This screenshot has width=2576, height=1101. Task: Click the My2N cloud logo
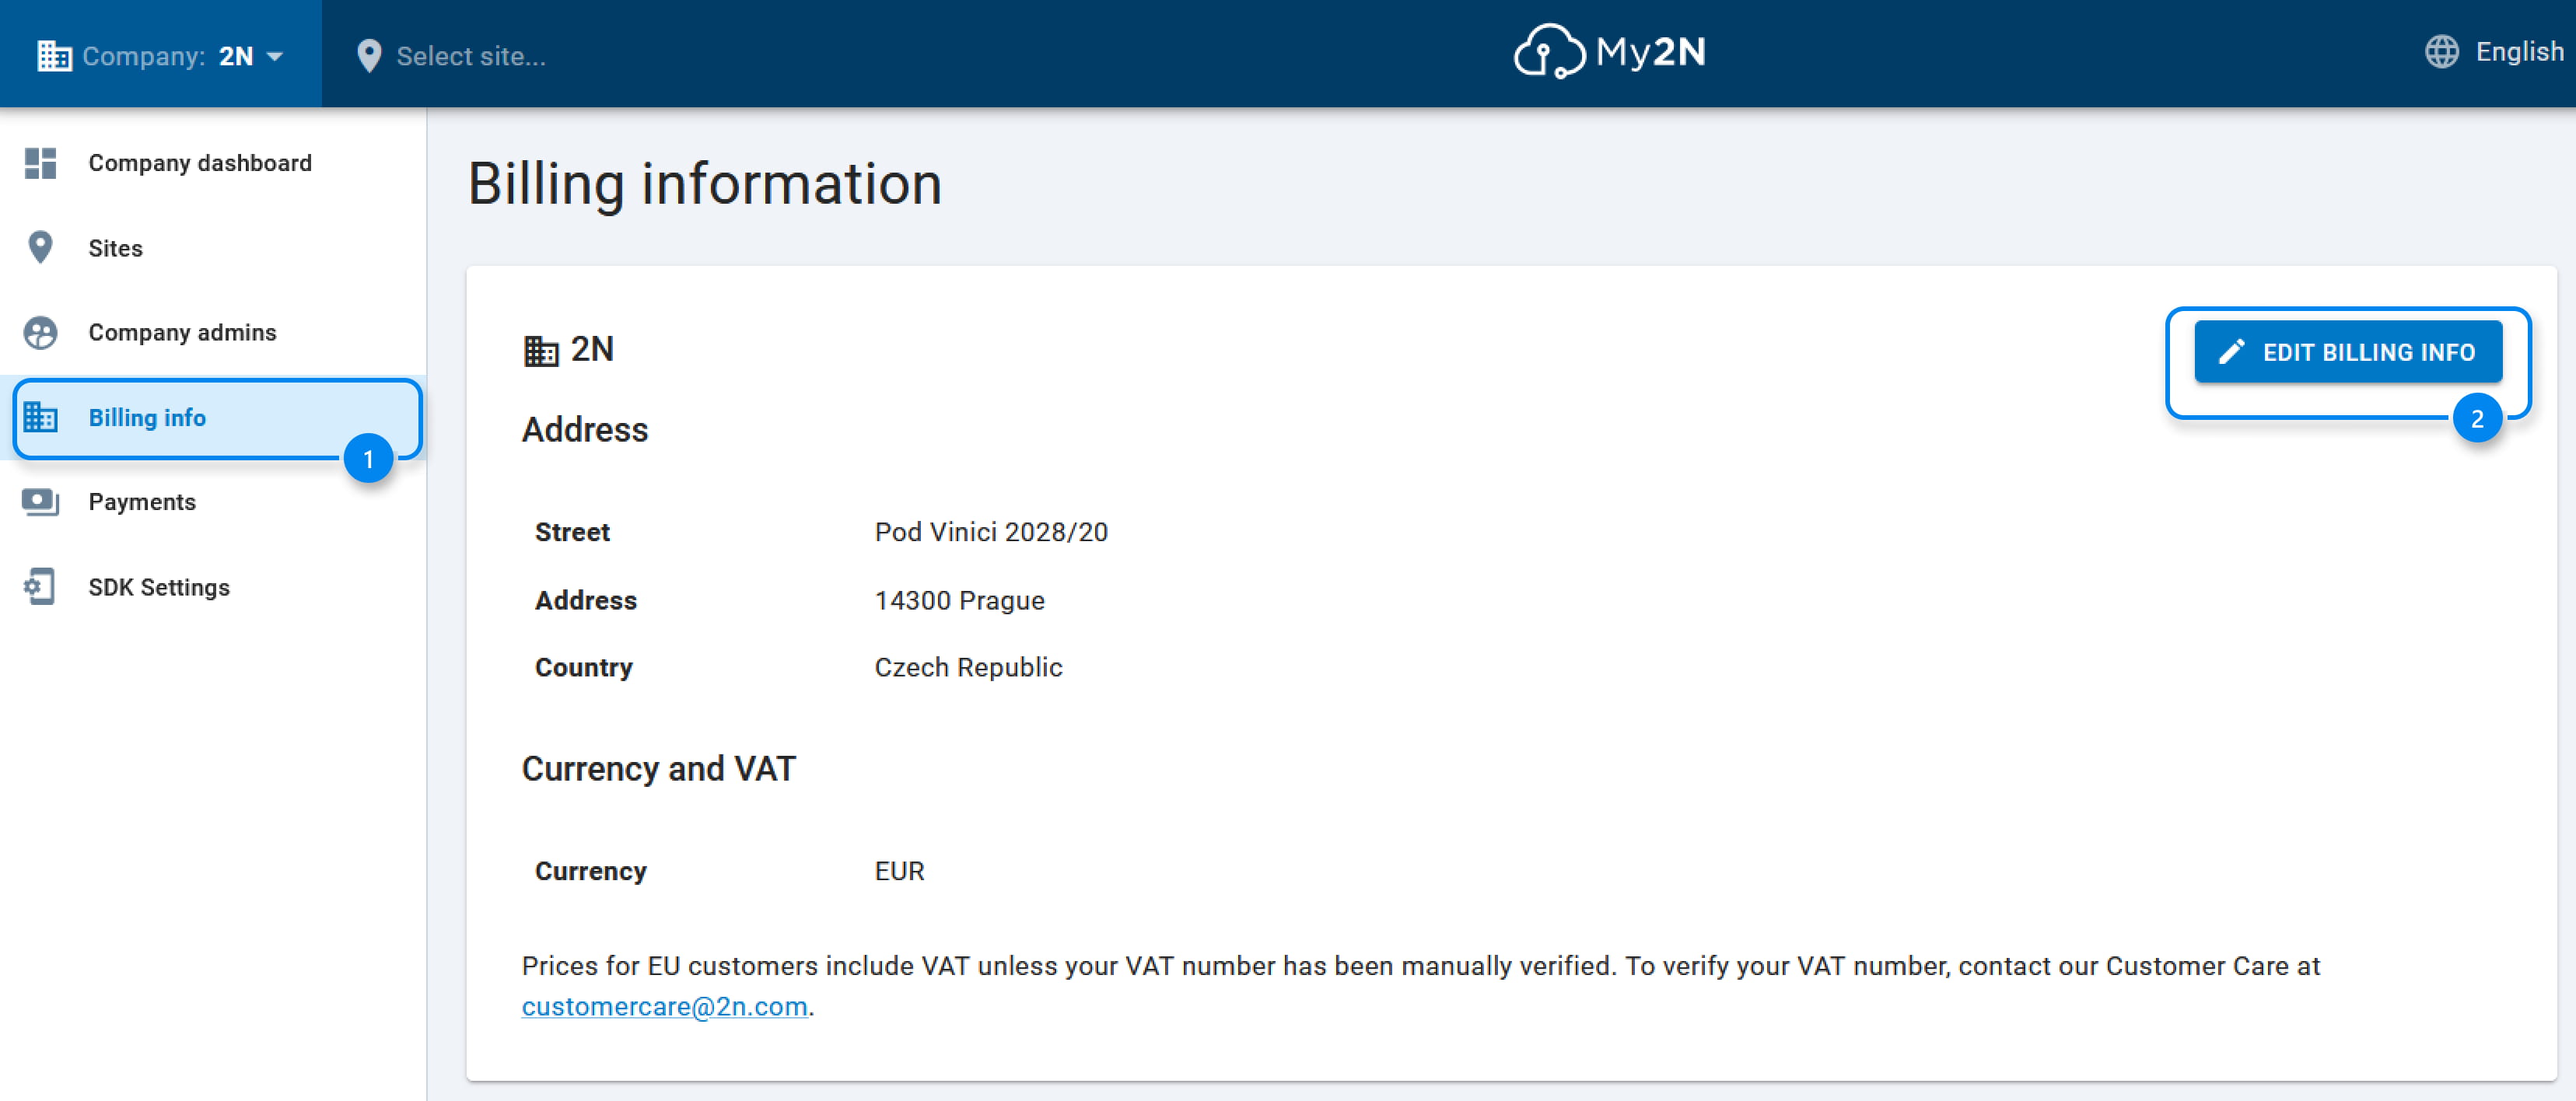pos(1609,52)
